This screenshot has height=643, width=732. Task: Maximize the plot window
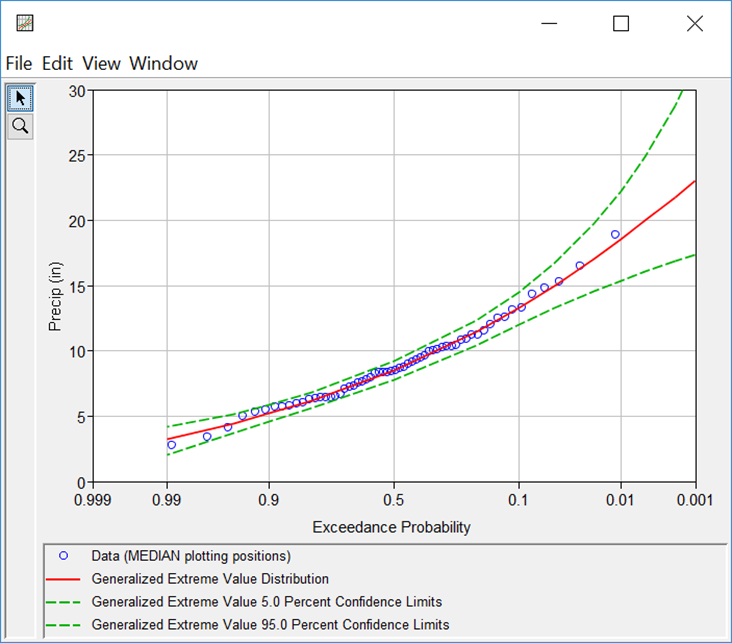point(621,23)
